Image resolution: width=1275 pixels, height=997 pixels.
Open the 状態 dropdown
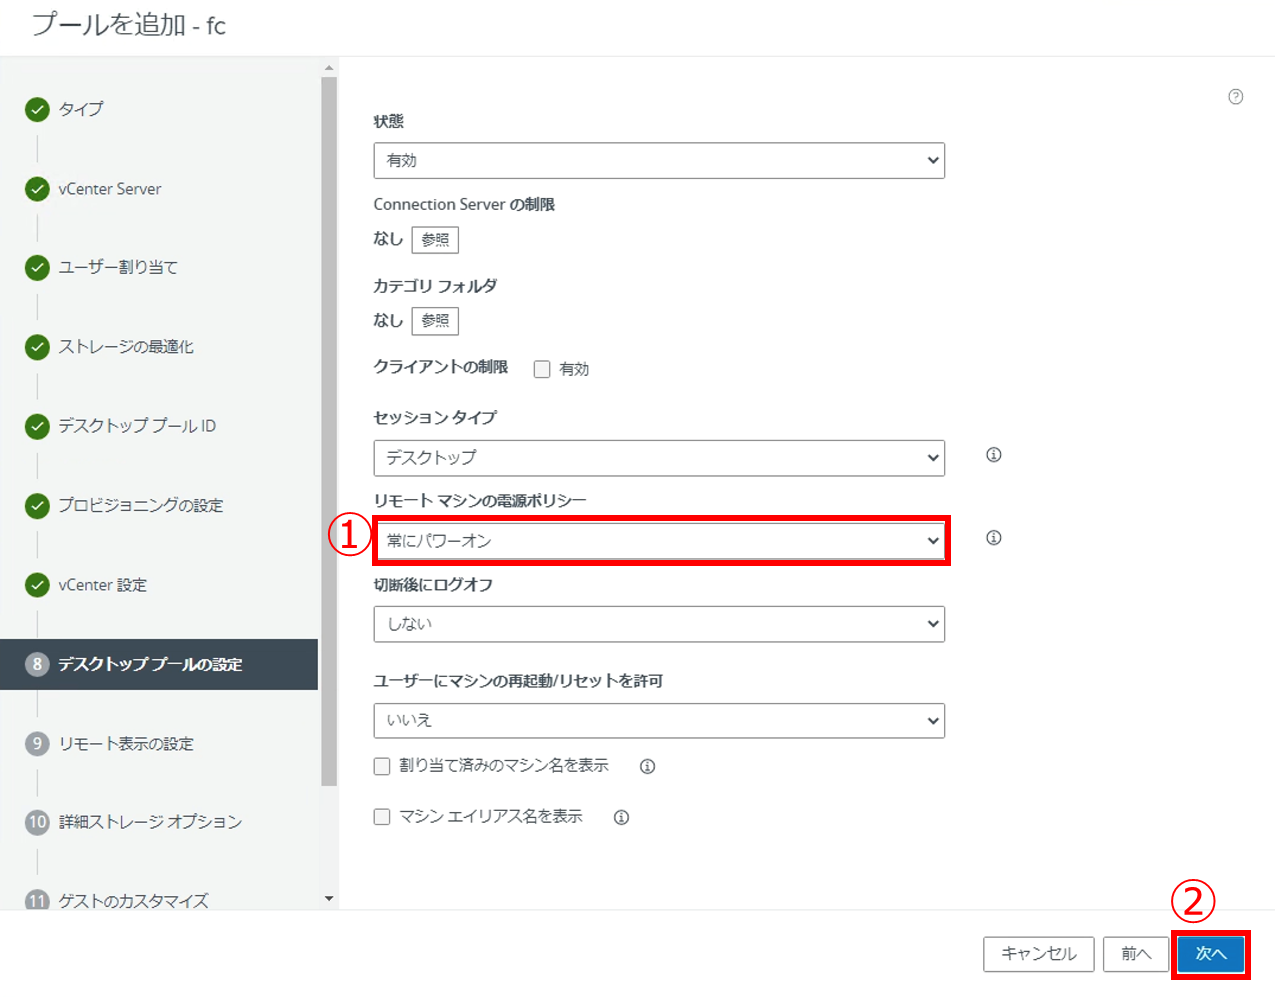658,161
